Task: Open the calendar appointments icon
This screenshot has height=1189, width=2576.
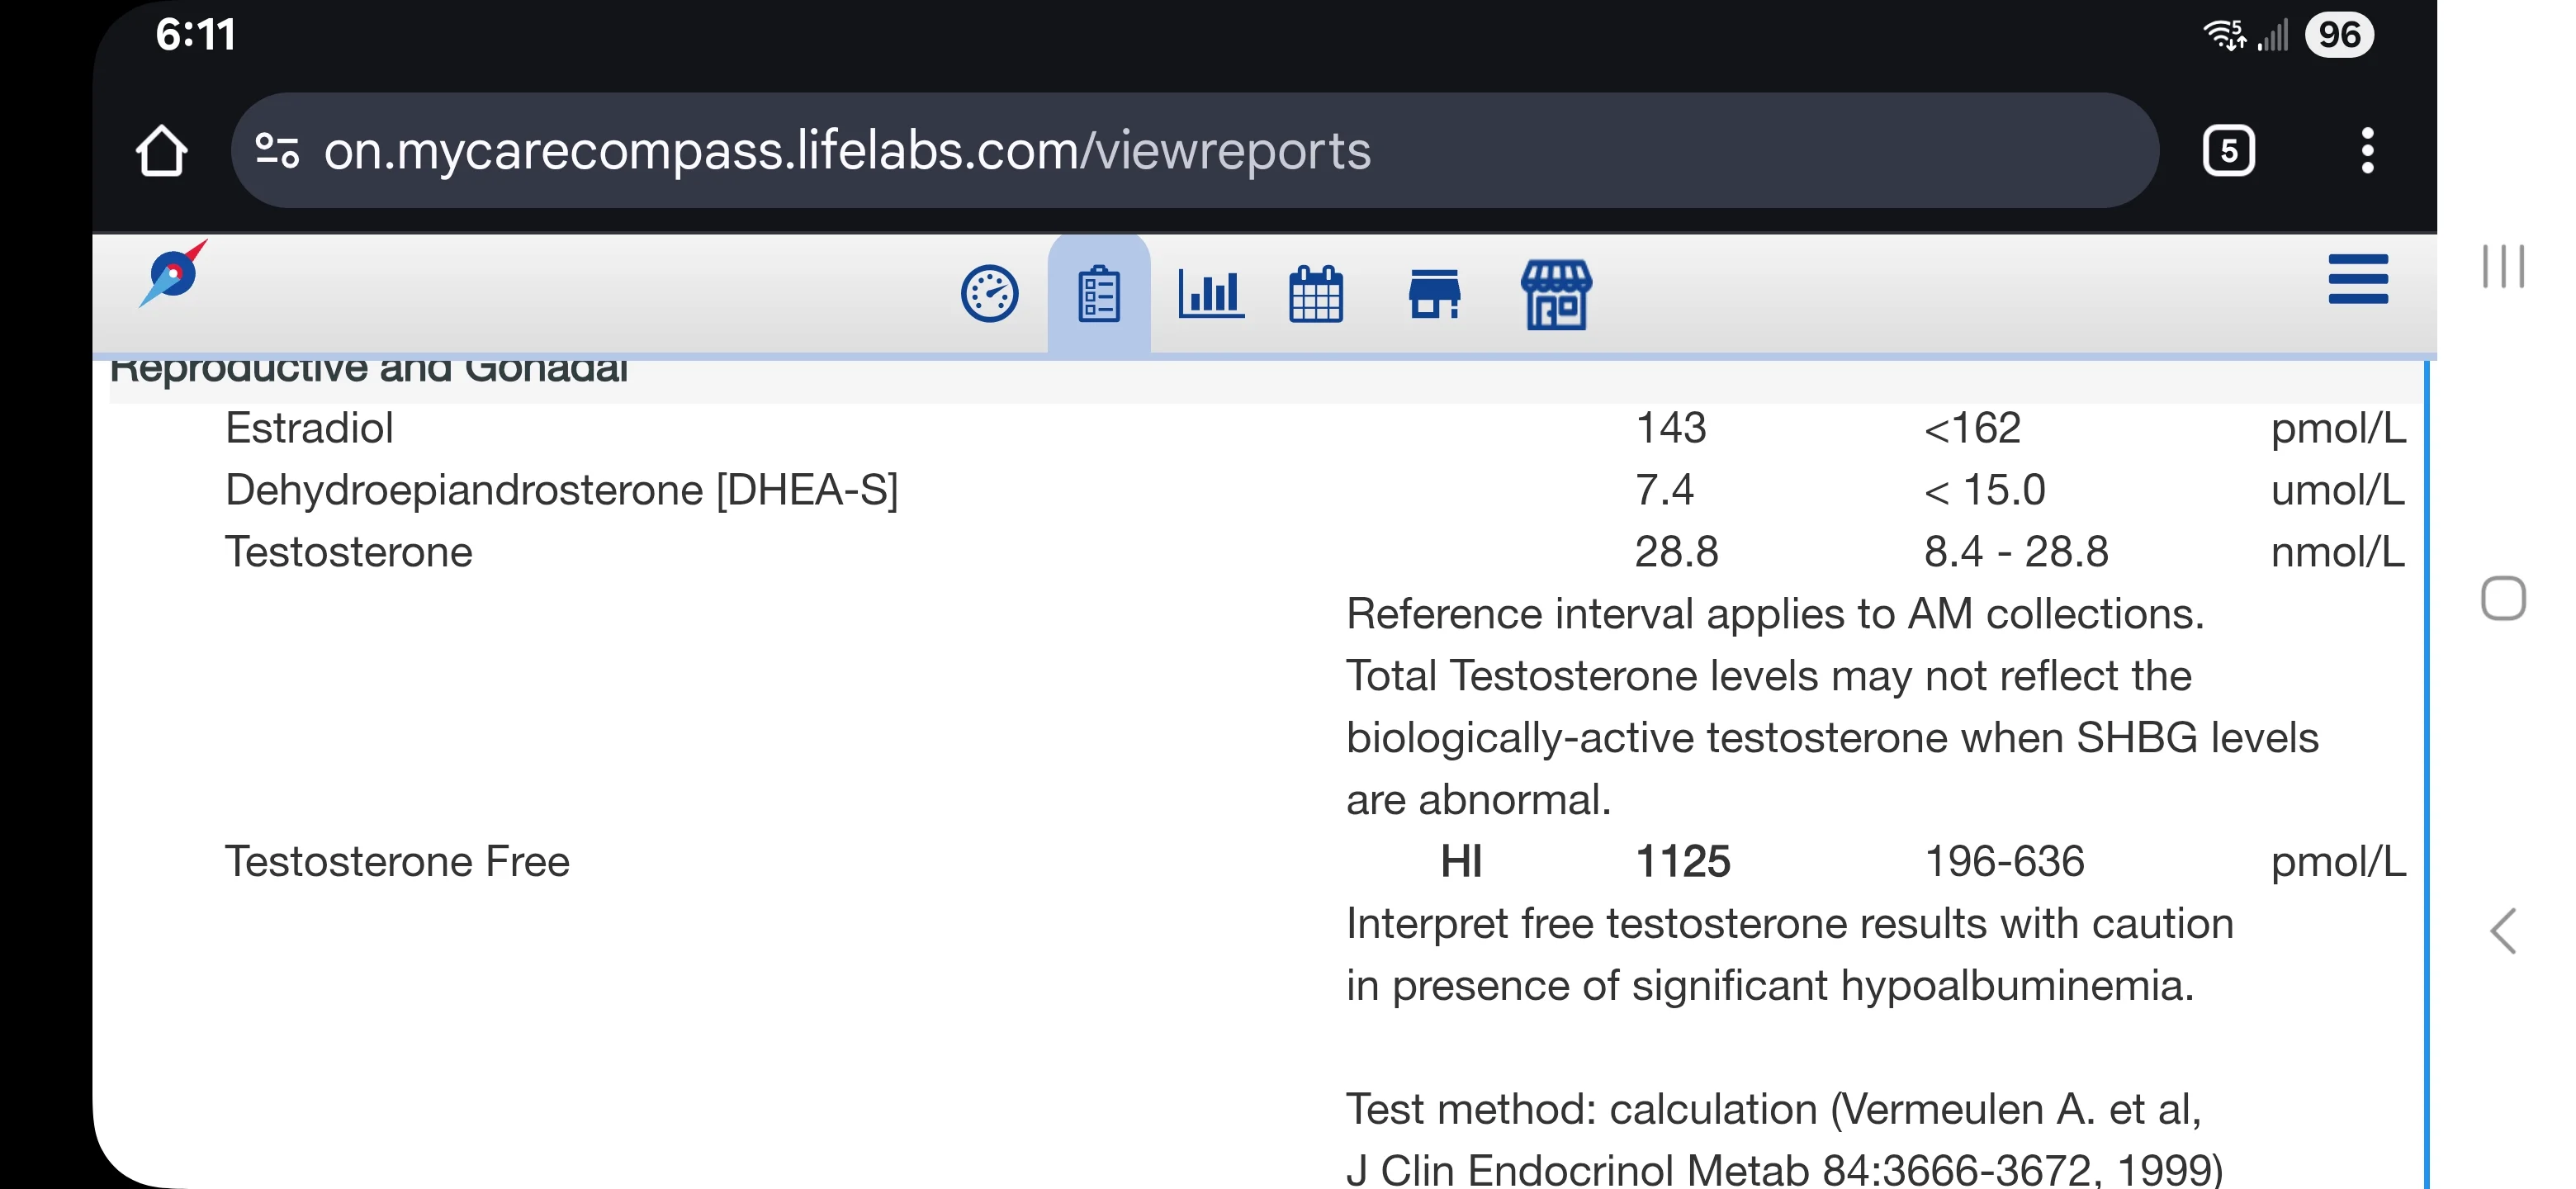Action: (1315, 294)
